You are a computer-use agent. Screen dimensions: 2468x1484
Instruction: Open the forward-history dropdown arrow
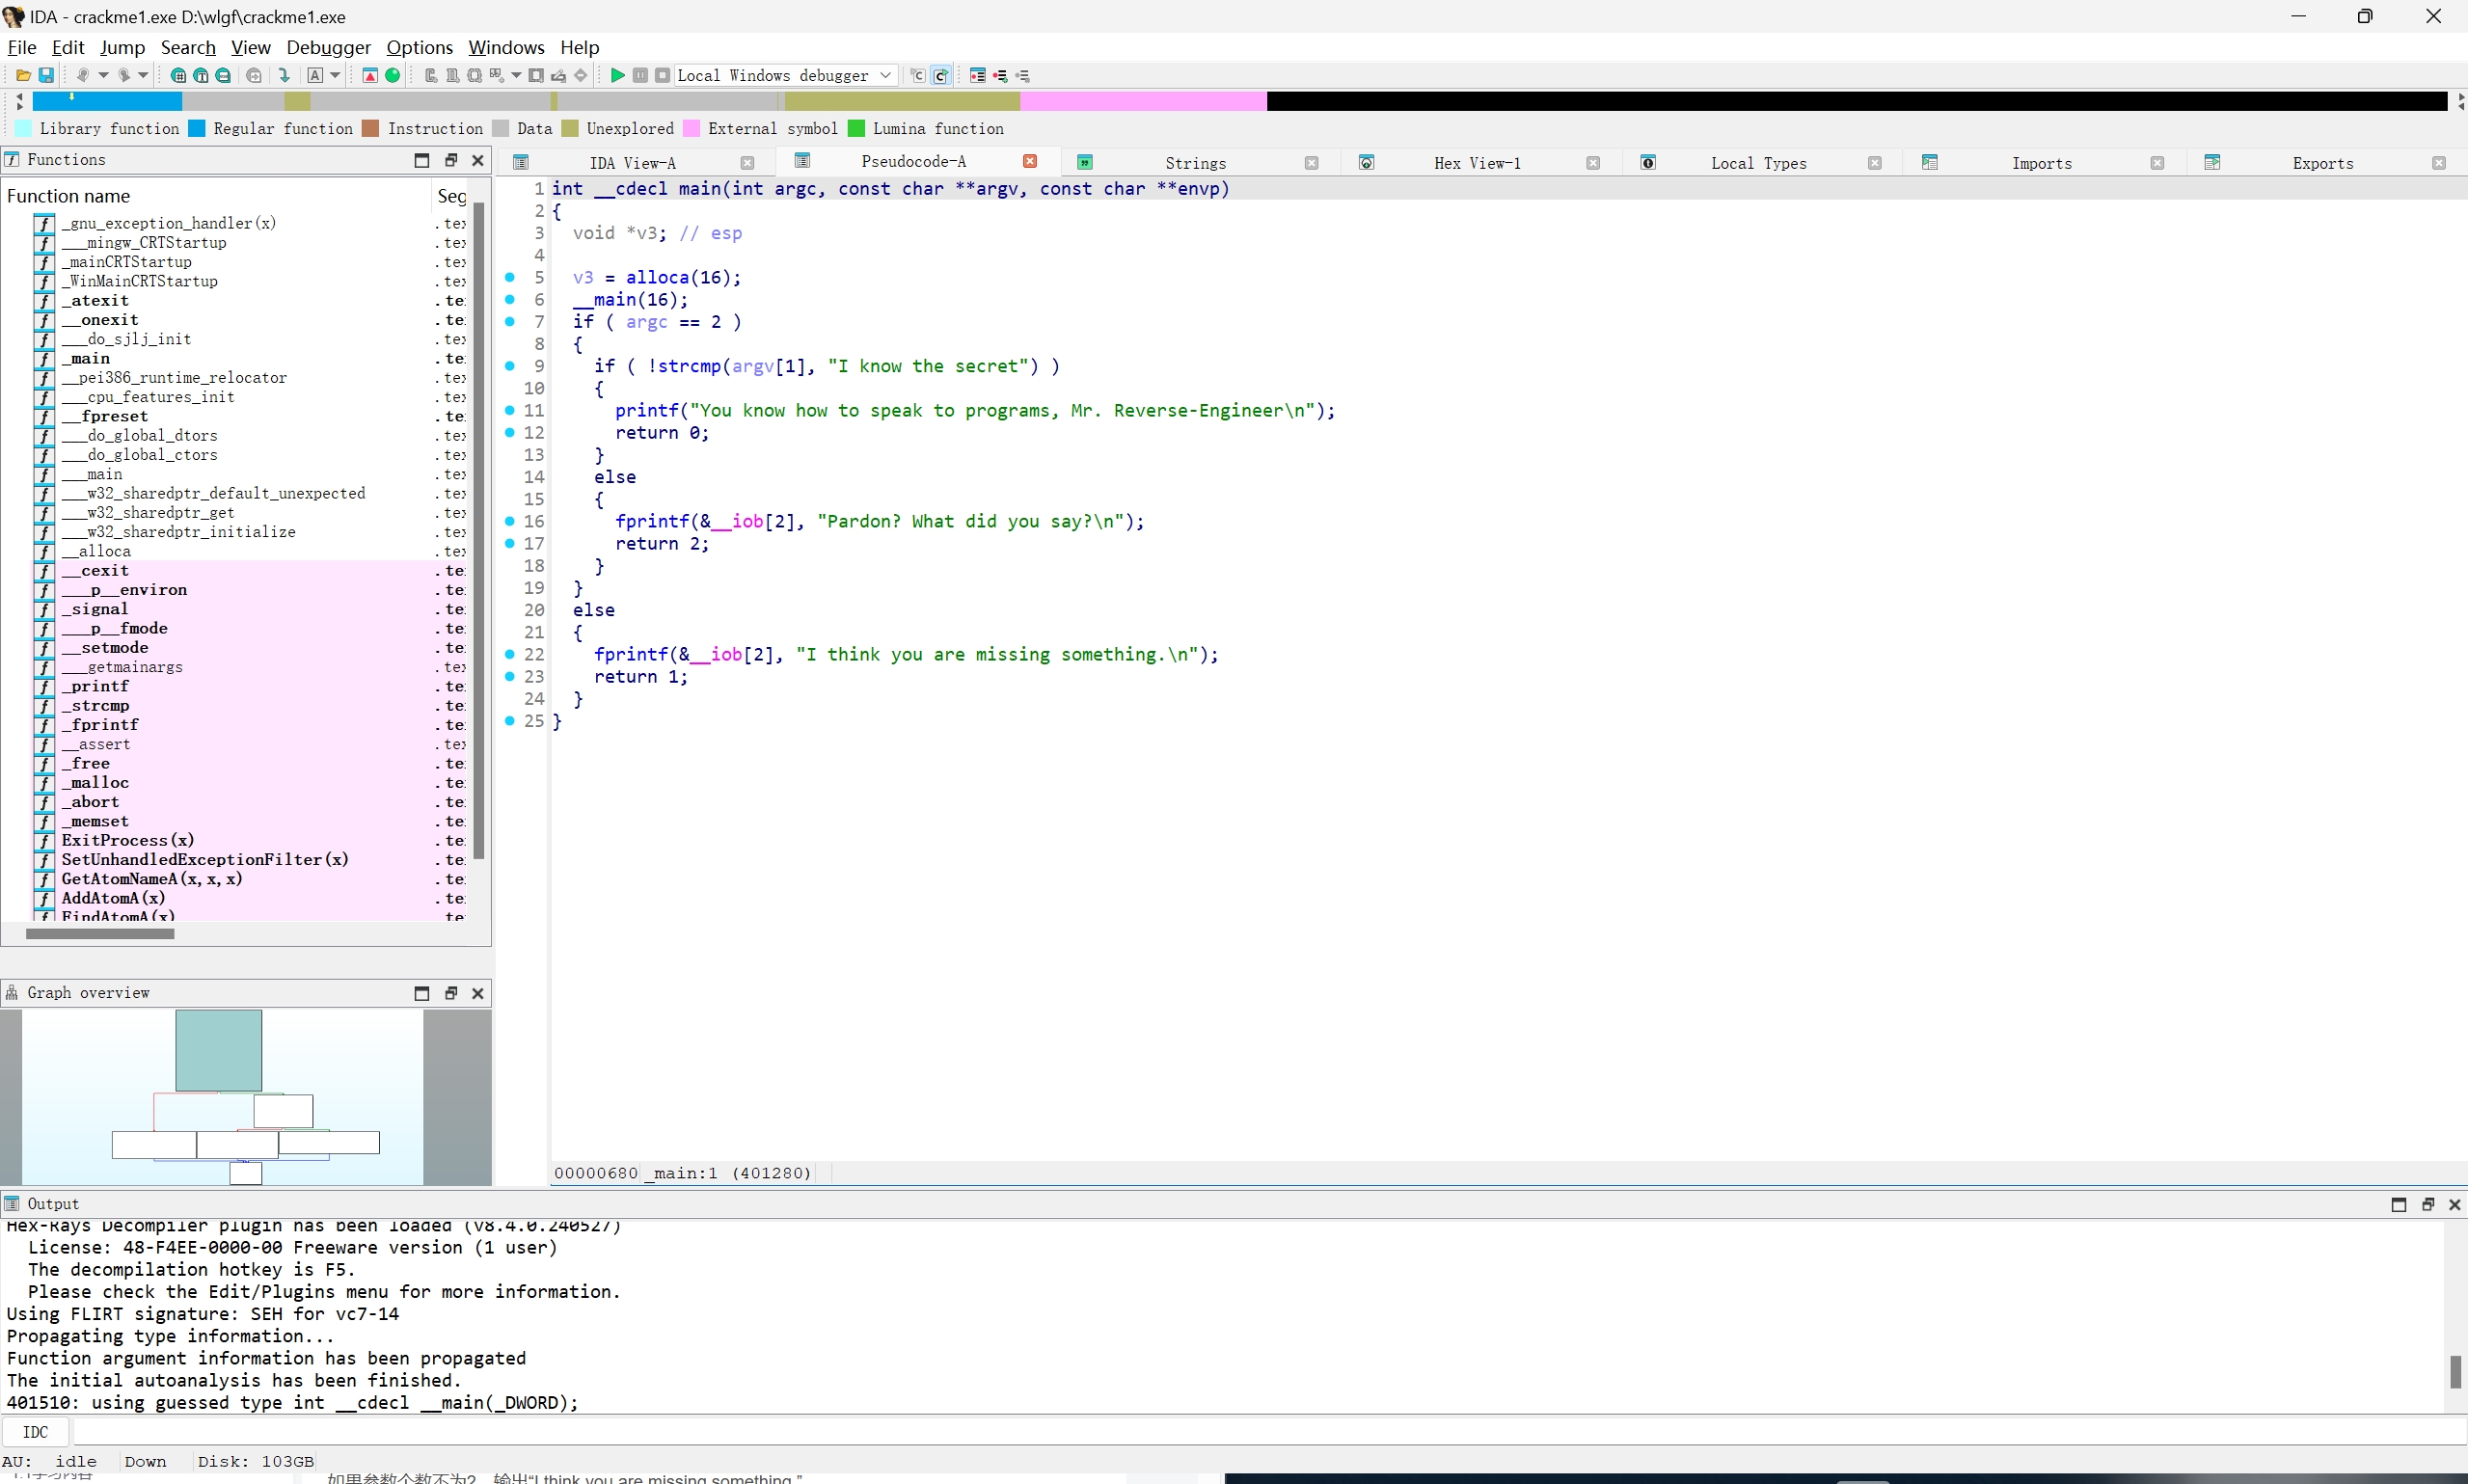point(143,75)
